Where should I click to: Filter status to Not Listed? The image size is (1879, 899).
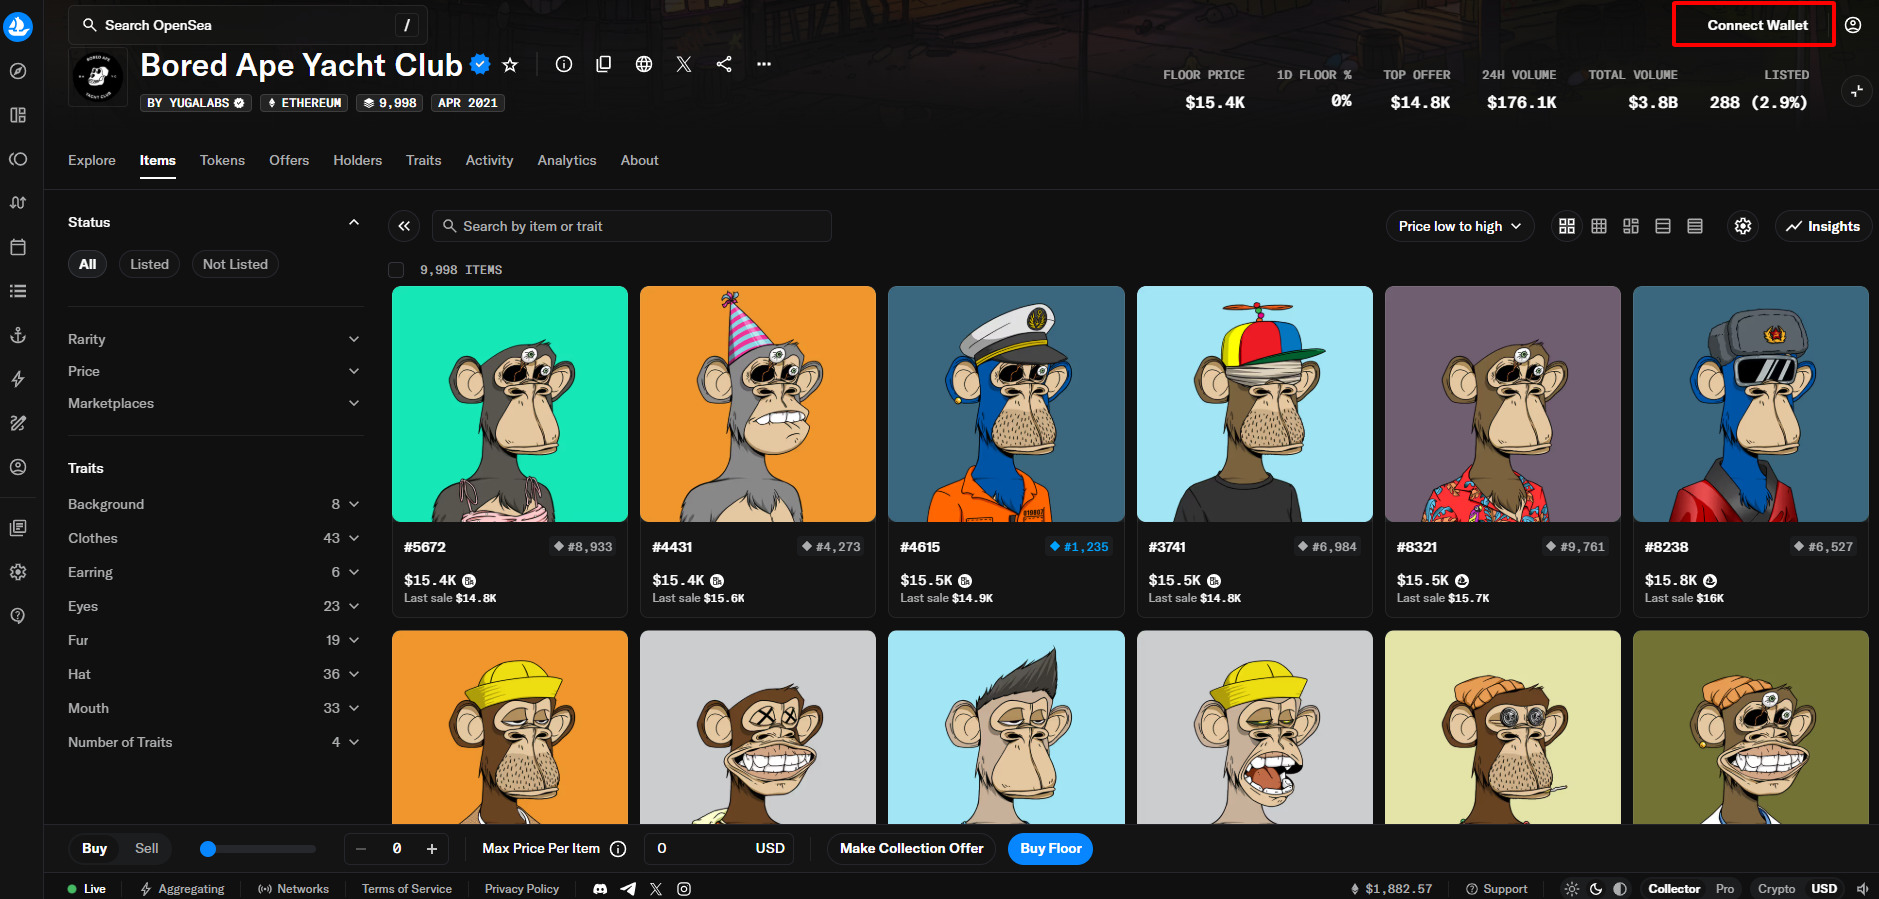(x=235, y=264)
